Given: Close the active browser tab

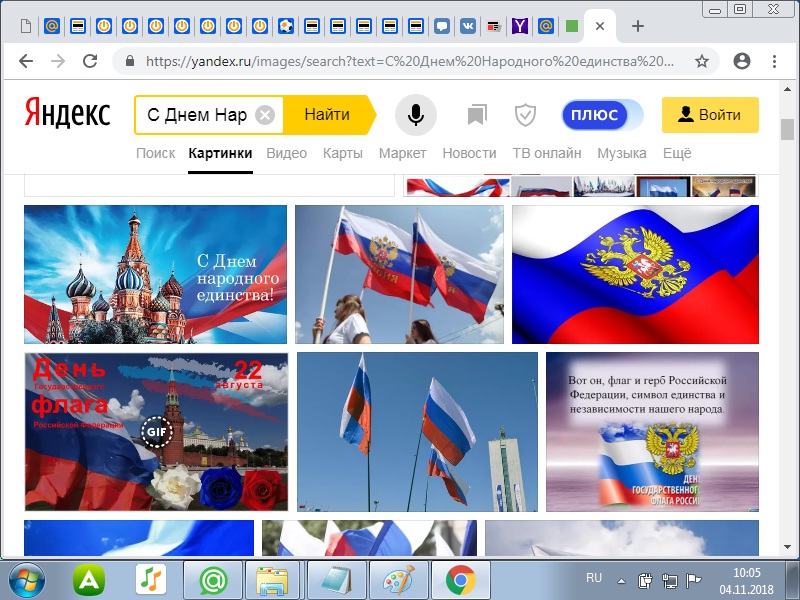Looking at the screenshot, I should point(600,26).
